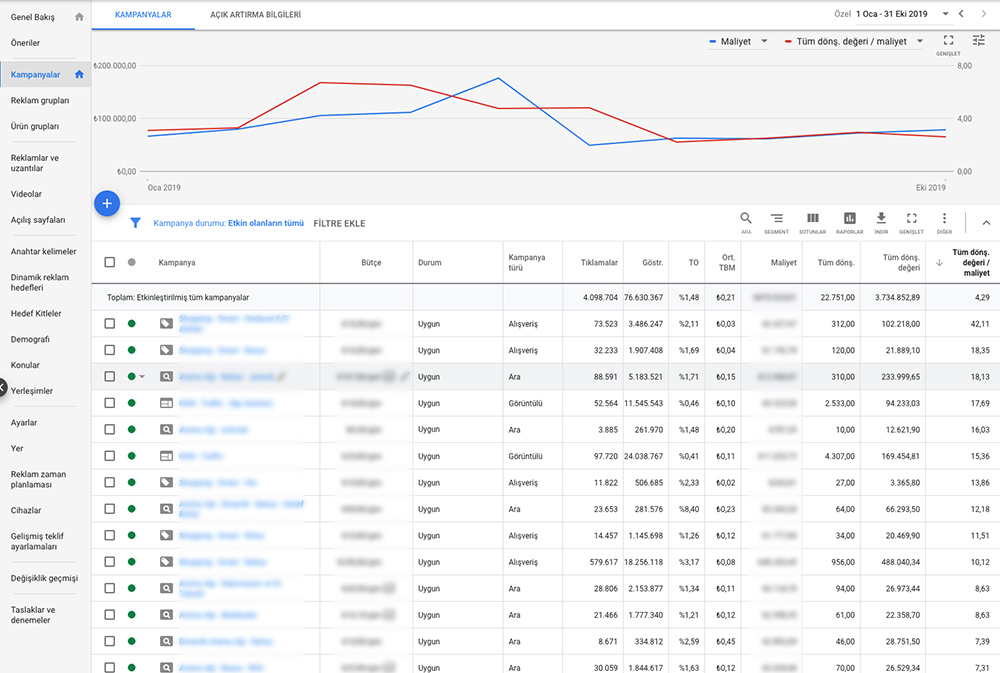This screenshot has height=673, width=1000.
Task: Click the shopping tag icon in the 73.523 clicks row
Action: coord(166,323)
